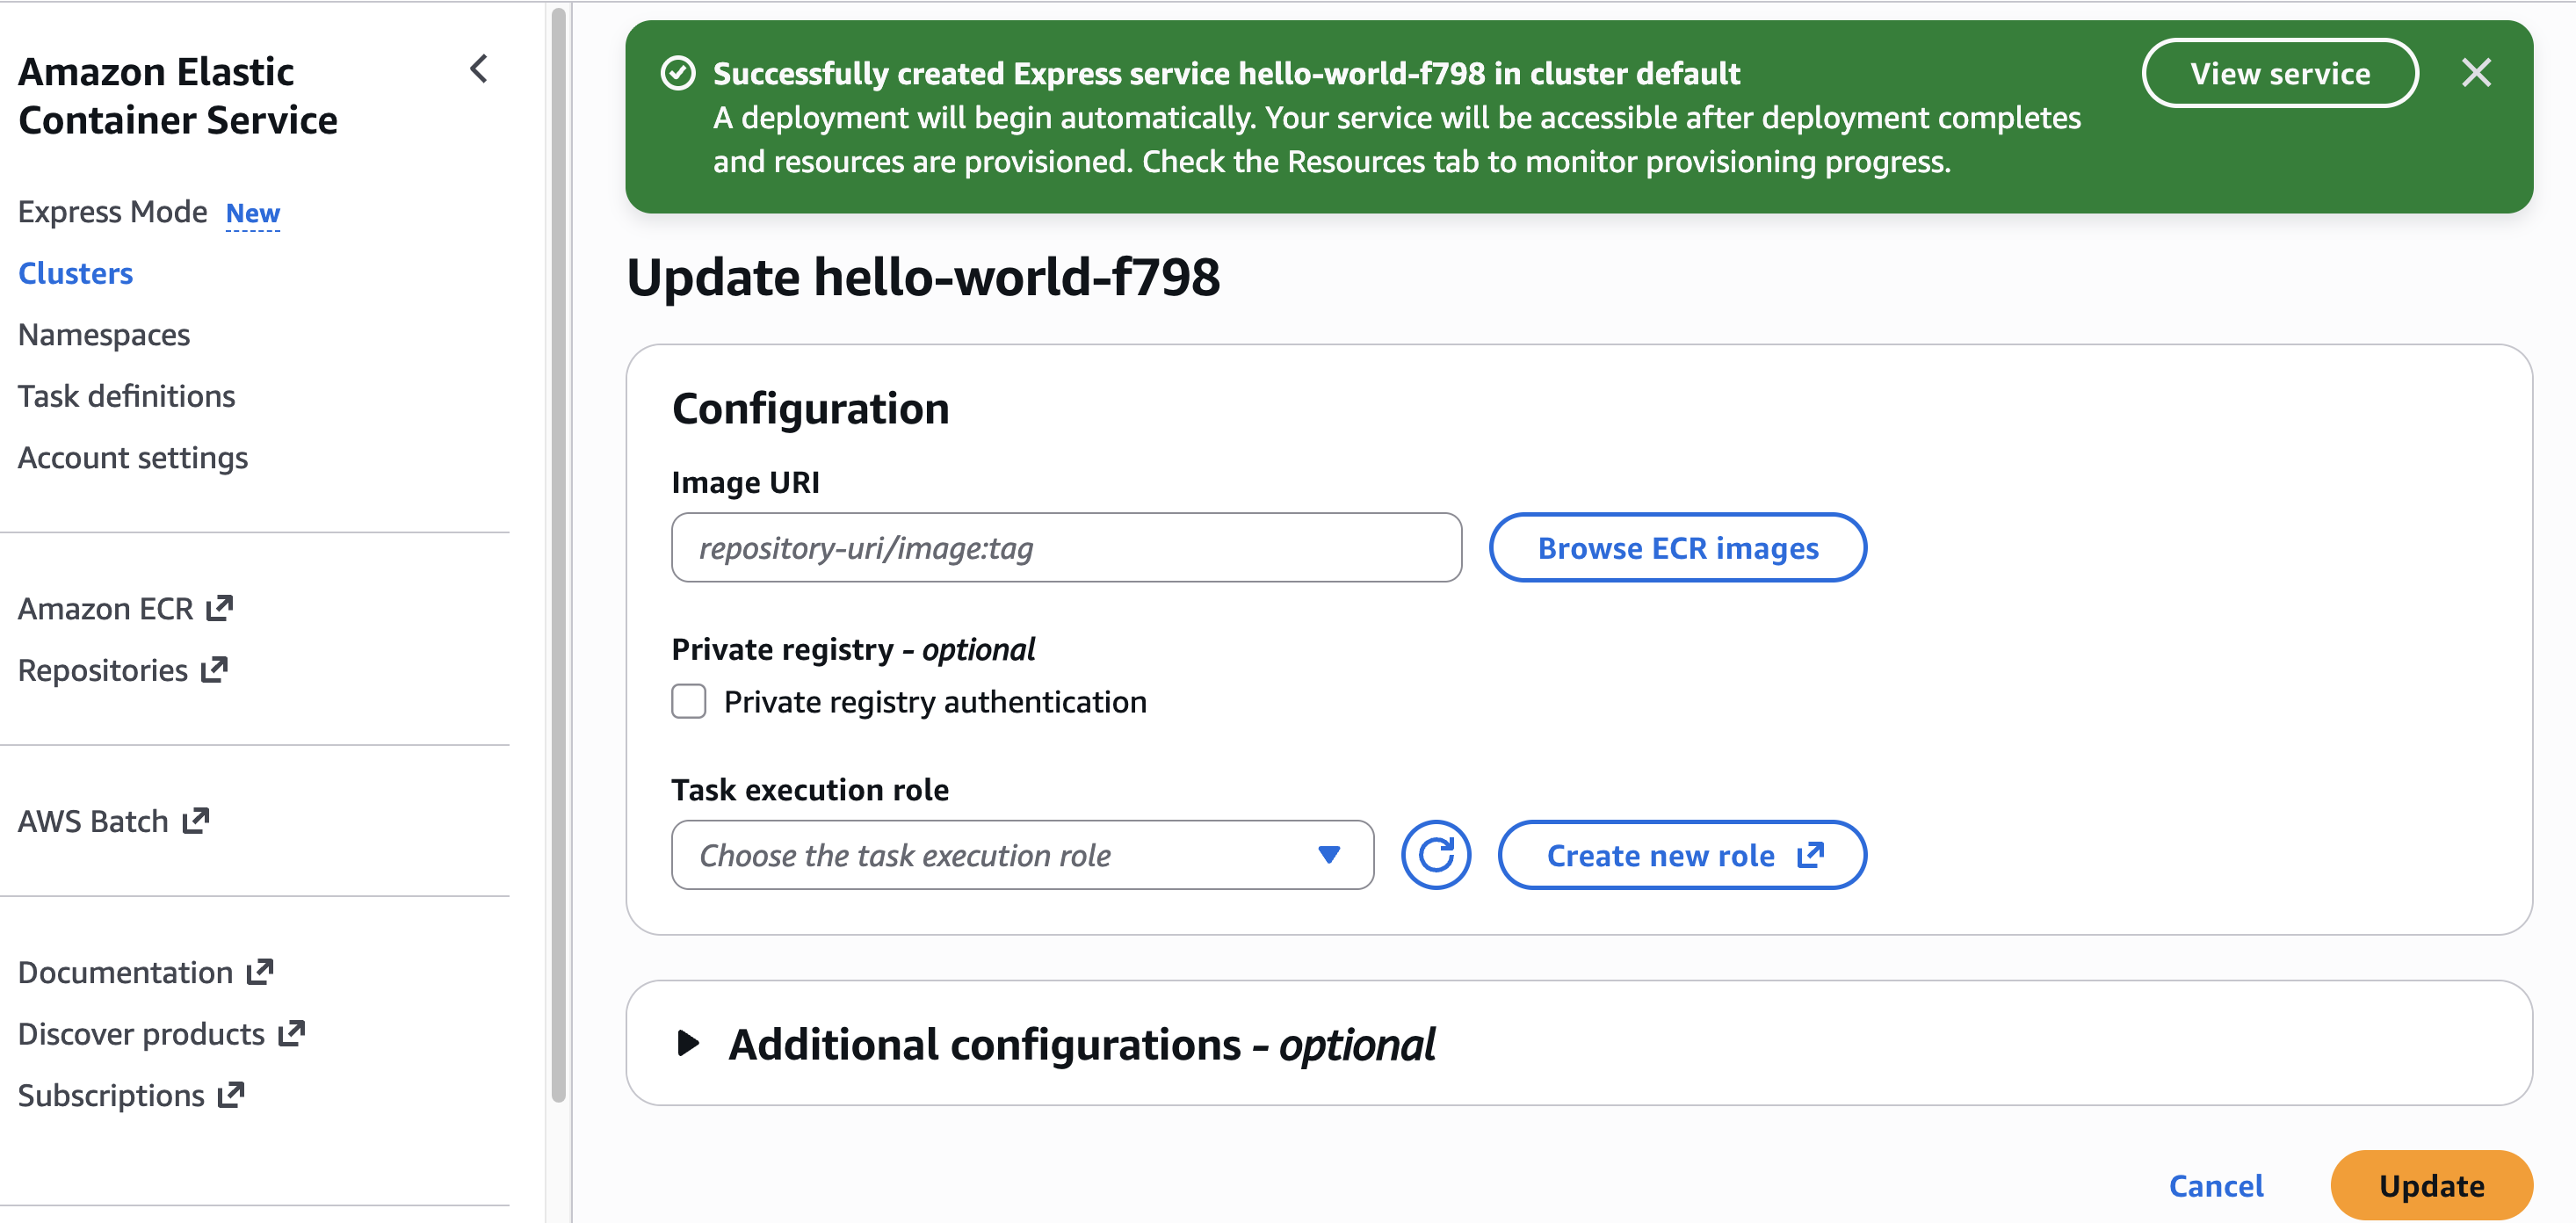Click Browse ECR images button
2576x1223 pixels.
tap(1676, 548)
